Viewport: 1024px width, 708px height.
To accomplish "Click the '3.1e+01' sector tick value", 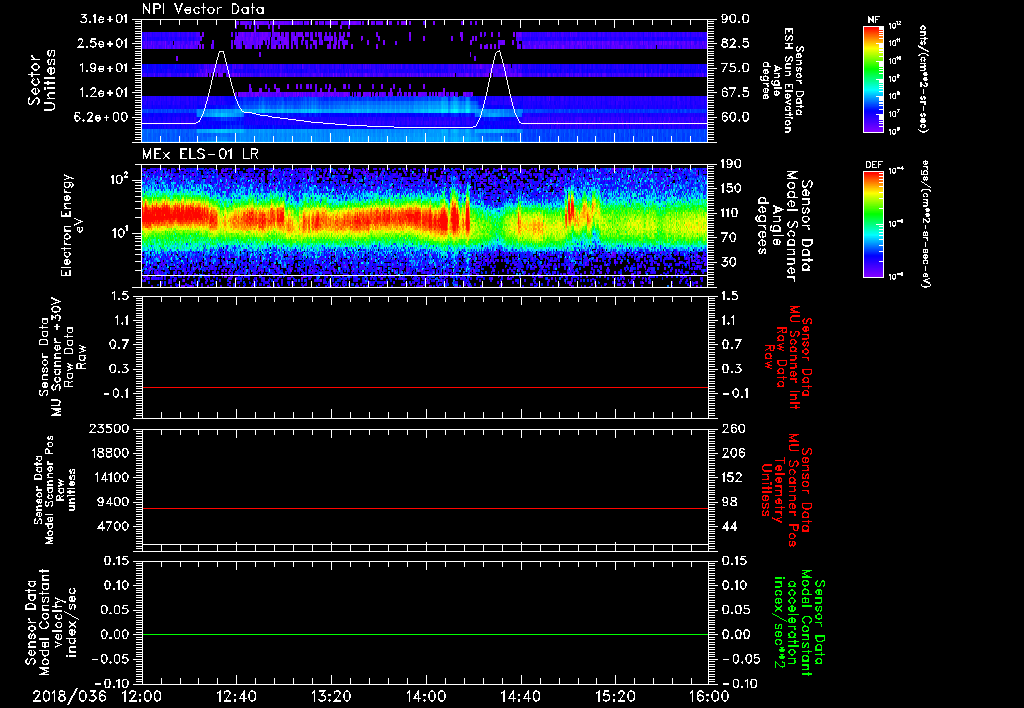I will (x=104, y=20).
